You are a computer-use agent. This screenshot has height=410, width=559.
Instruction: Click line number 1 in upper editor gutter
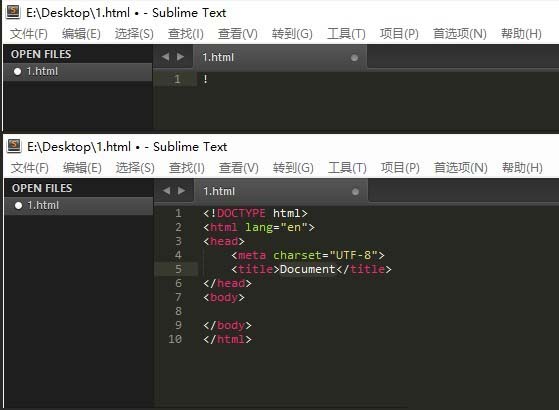177,79
